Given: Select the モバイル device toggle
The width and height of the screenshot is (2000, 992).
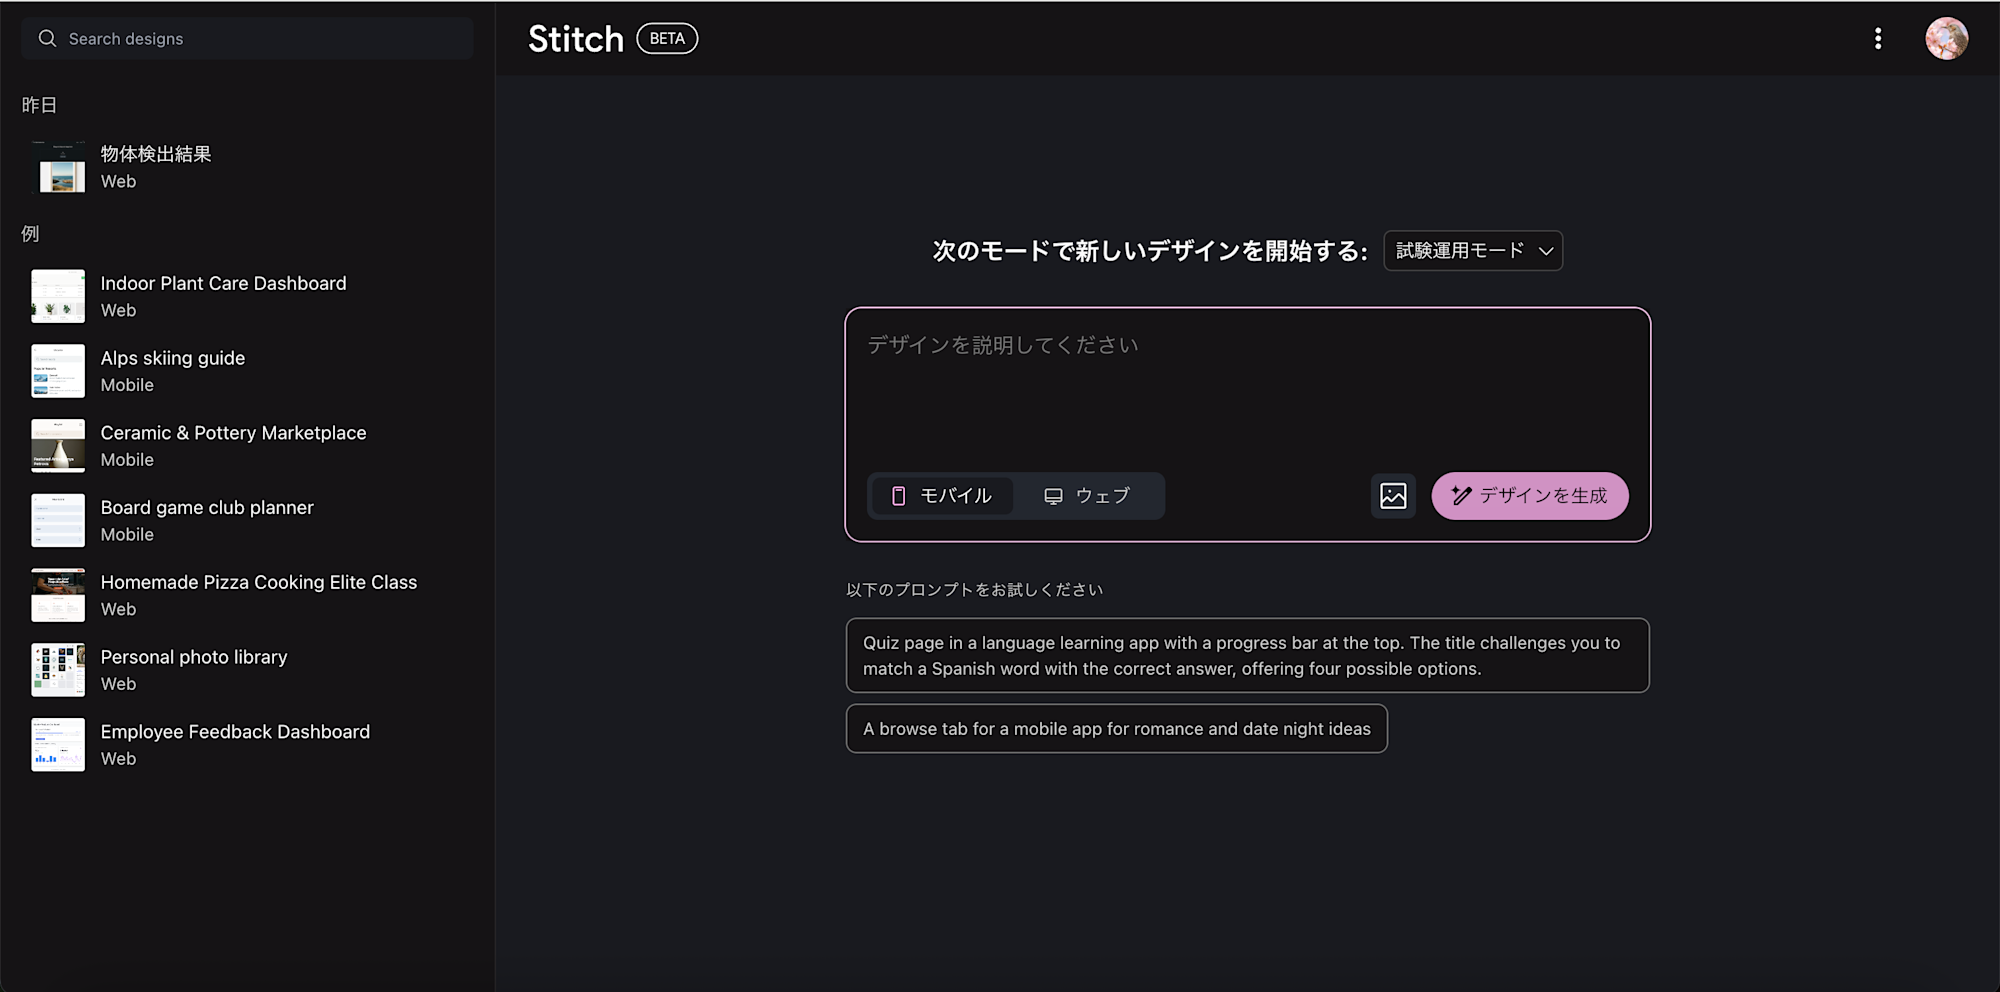Looking at the screenshot, I should pyautogui.click(x=941, y=496).
